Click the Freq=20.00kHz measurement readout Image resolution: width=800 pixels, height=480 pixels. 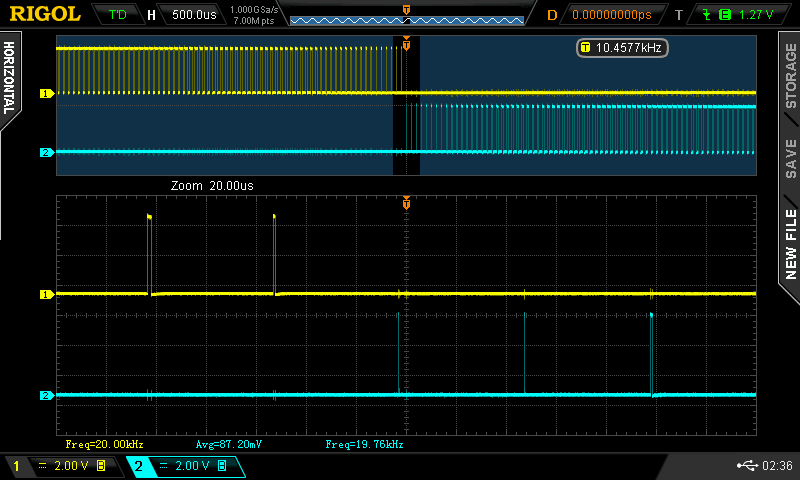[x=104, y=443]
